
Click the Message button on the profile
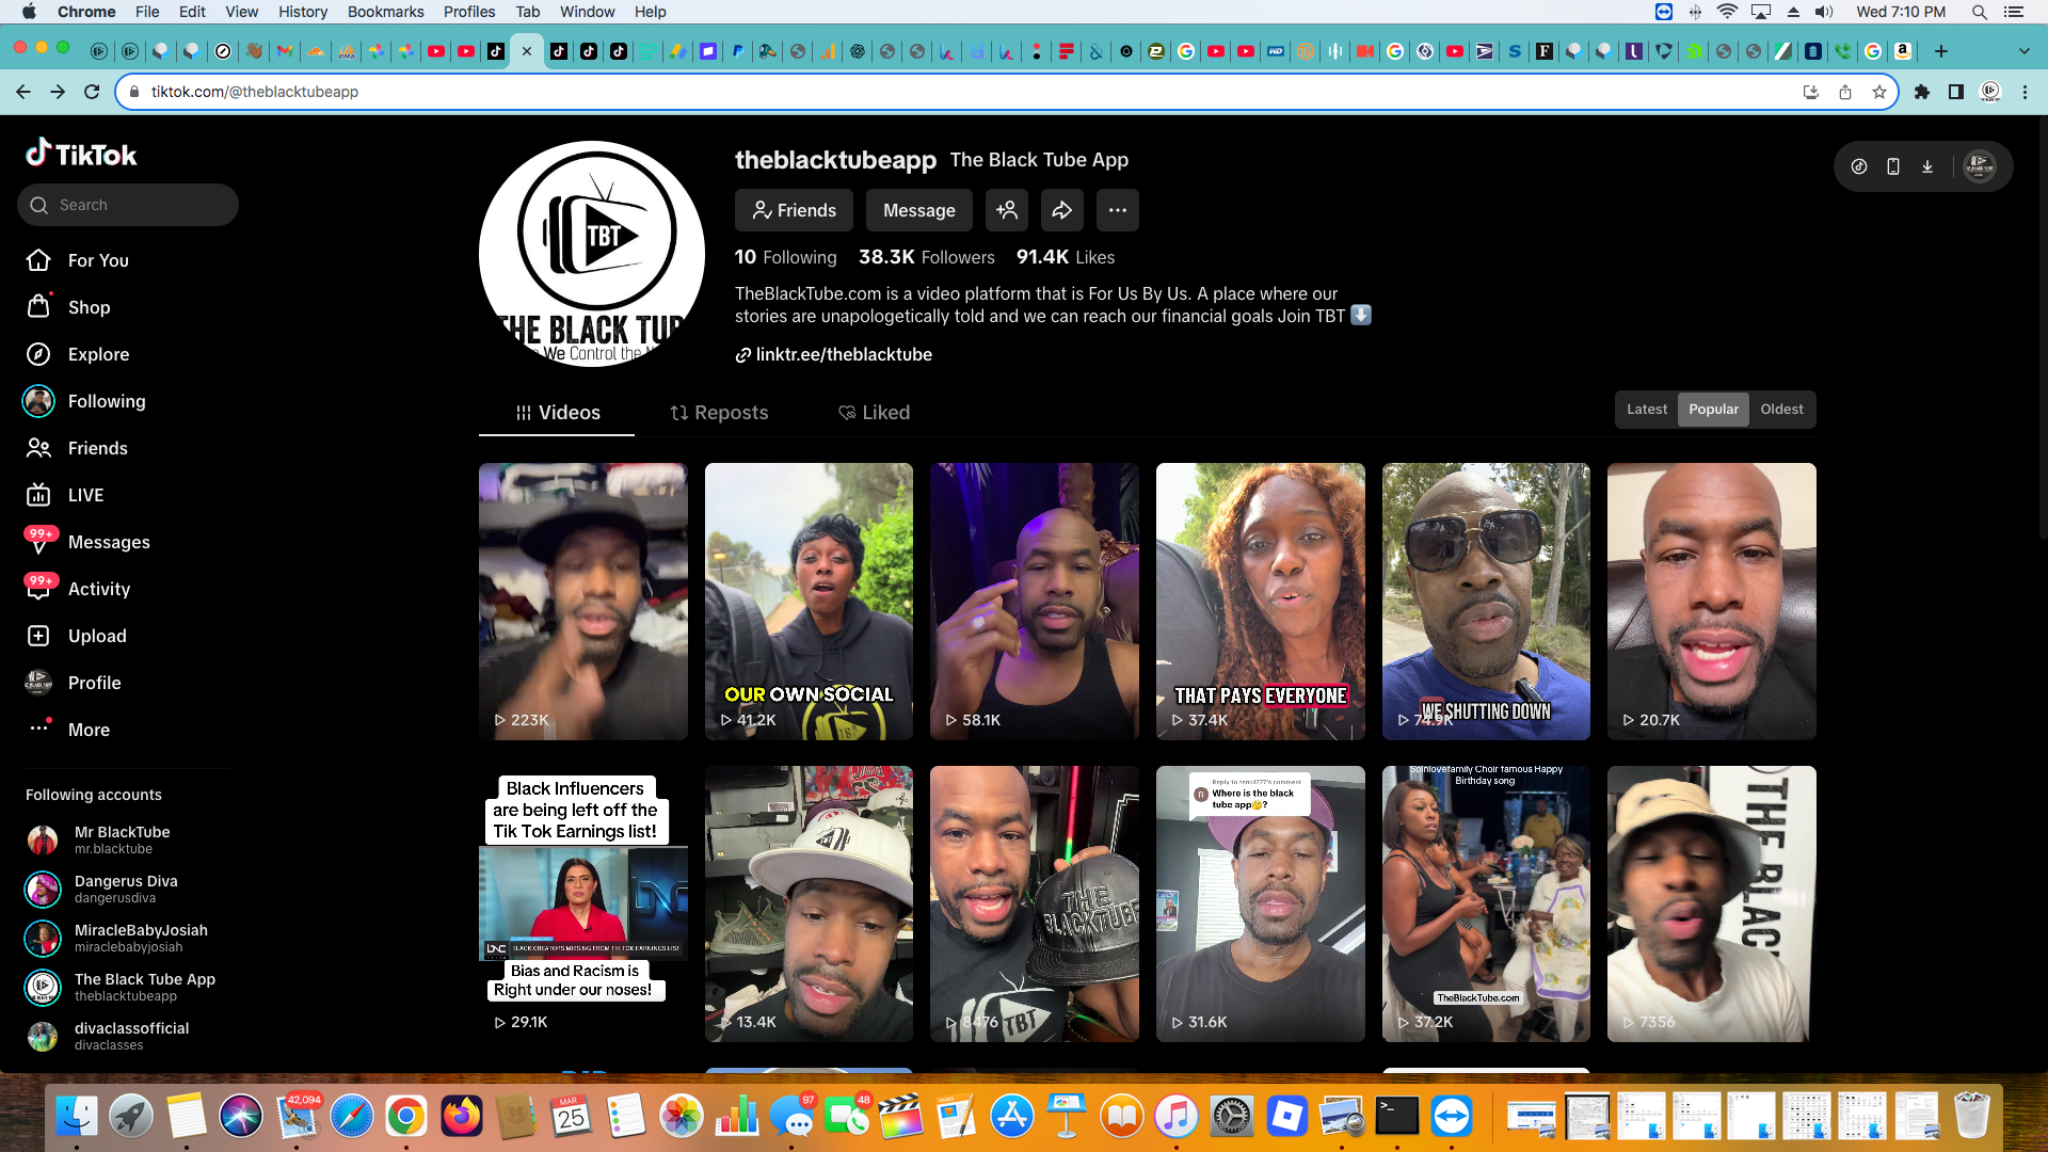coord(918,210)
